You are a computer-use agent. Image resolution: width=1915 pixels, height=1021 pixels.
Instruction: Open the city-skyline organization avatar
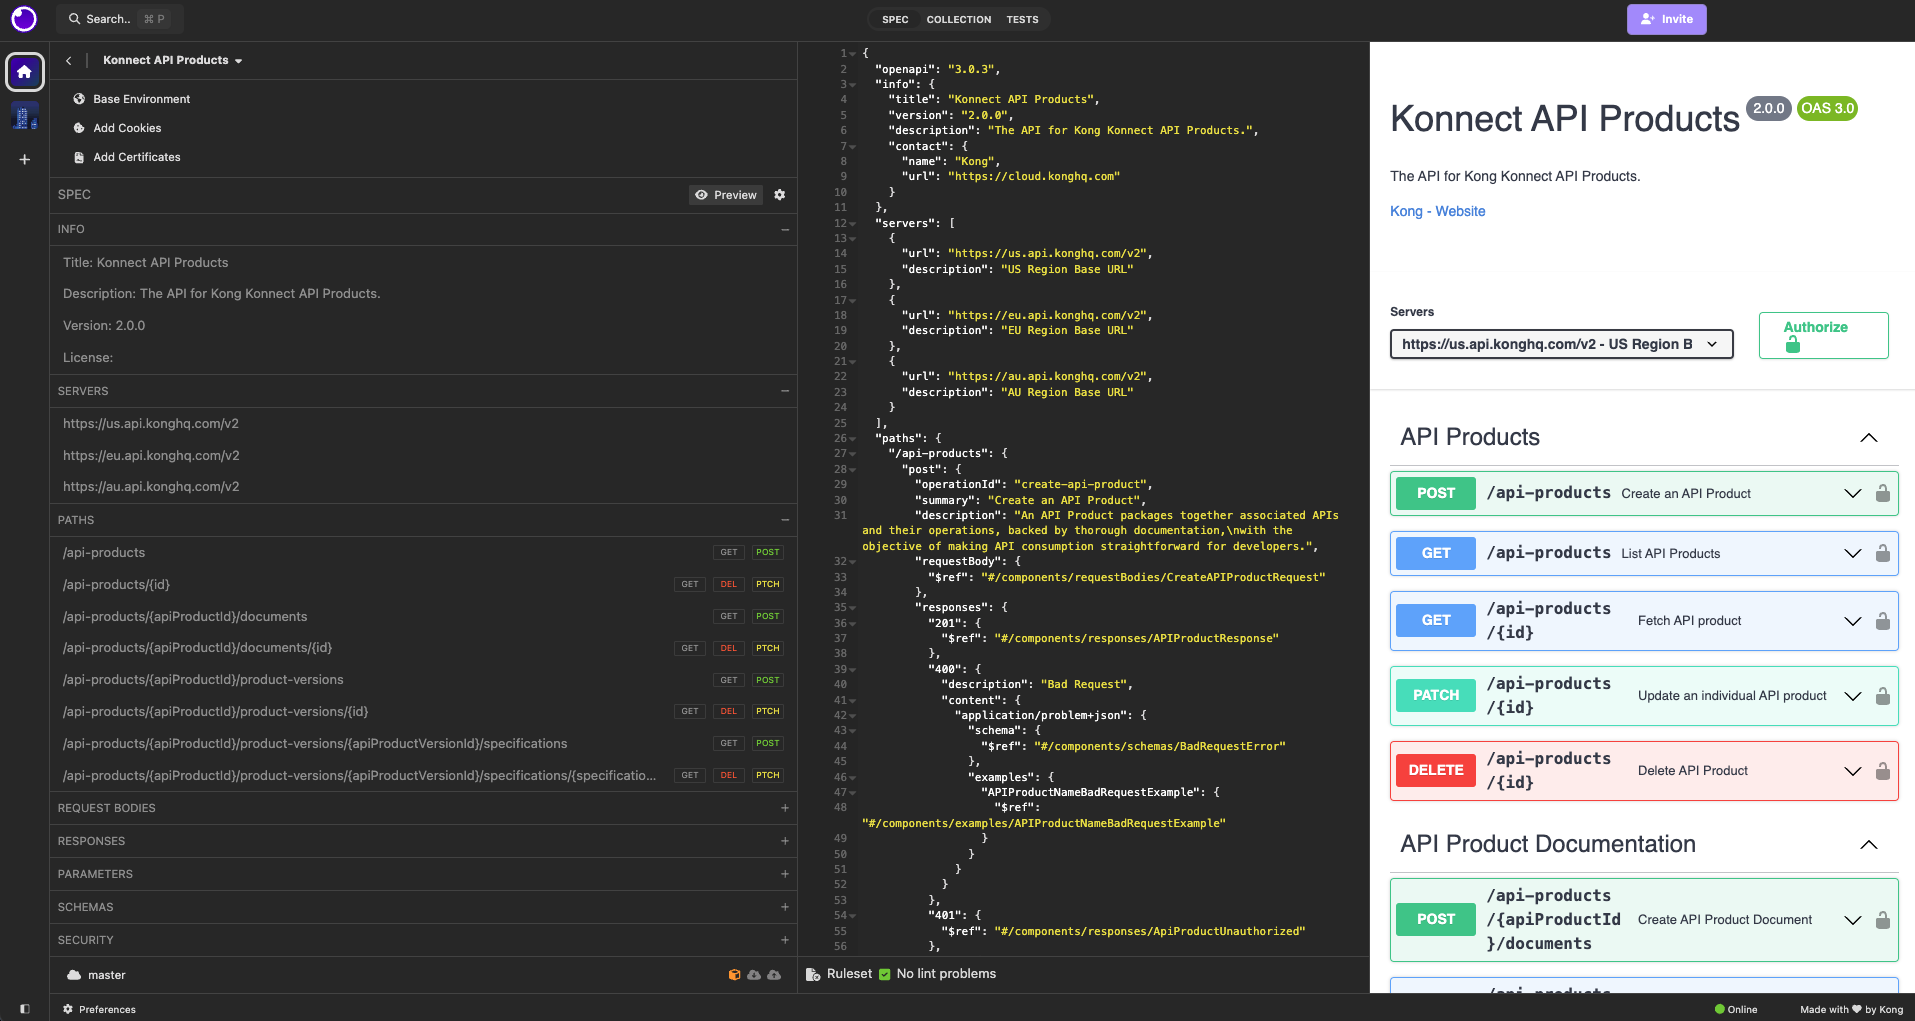(x=25, y=116)
